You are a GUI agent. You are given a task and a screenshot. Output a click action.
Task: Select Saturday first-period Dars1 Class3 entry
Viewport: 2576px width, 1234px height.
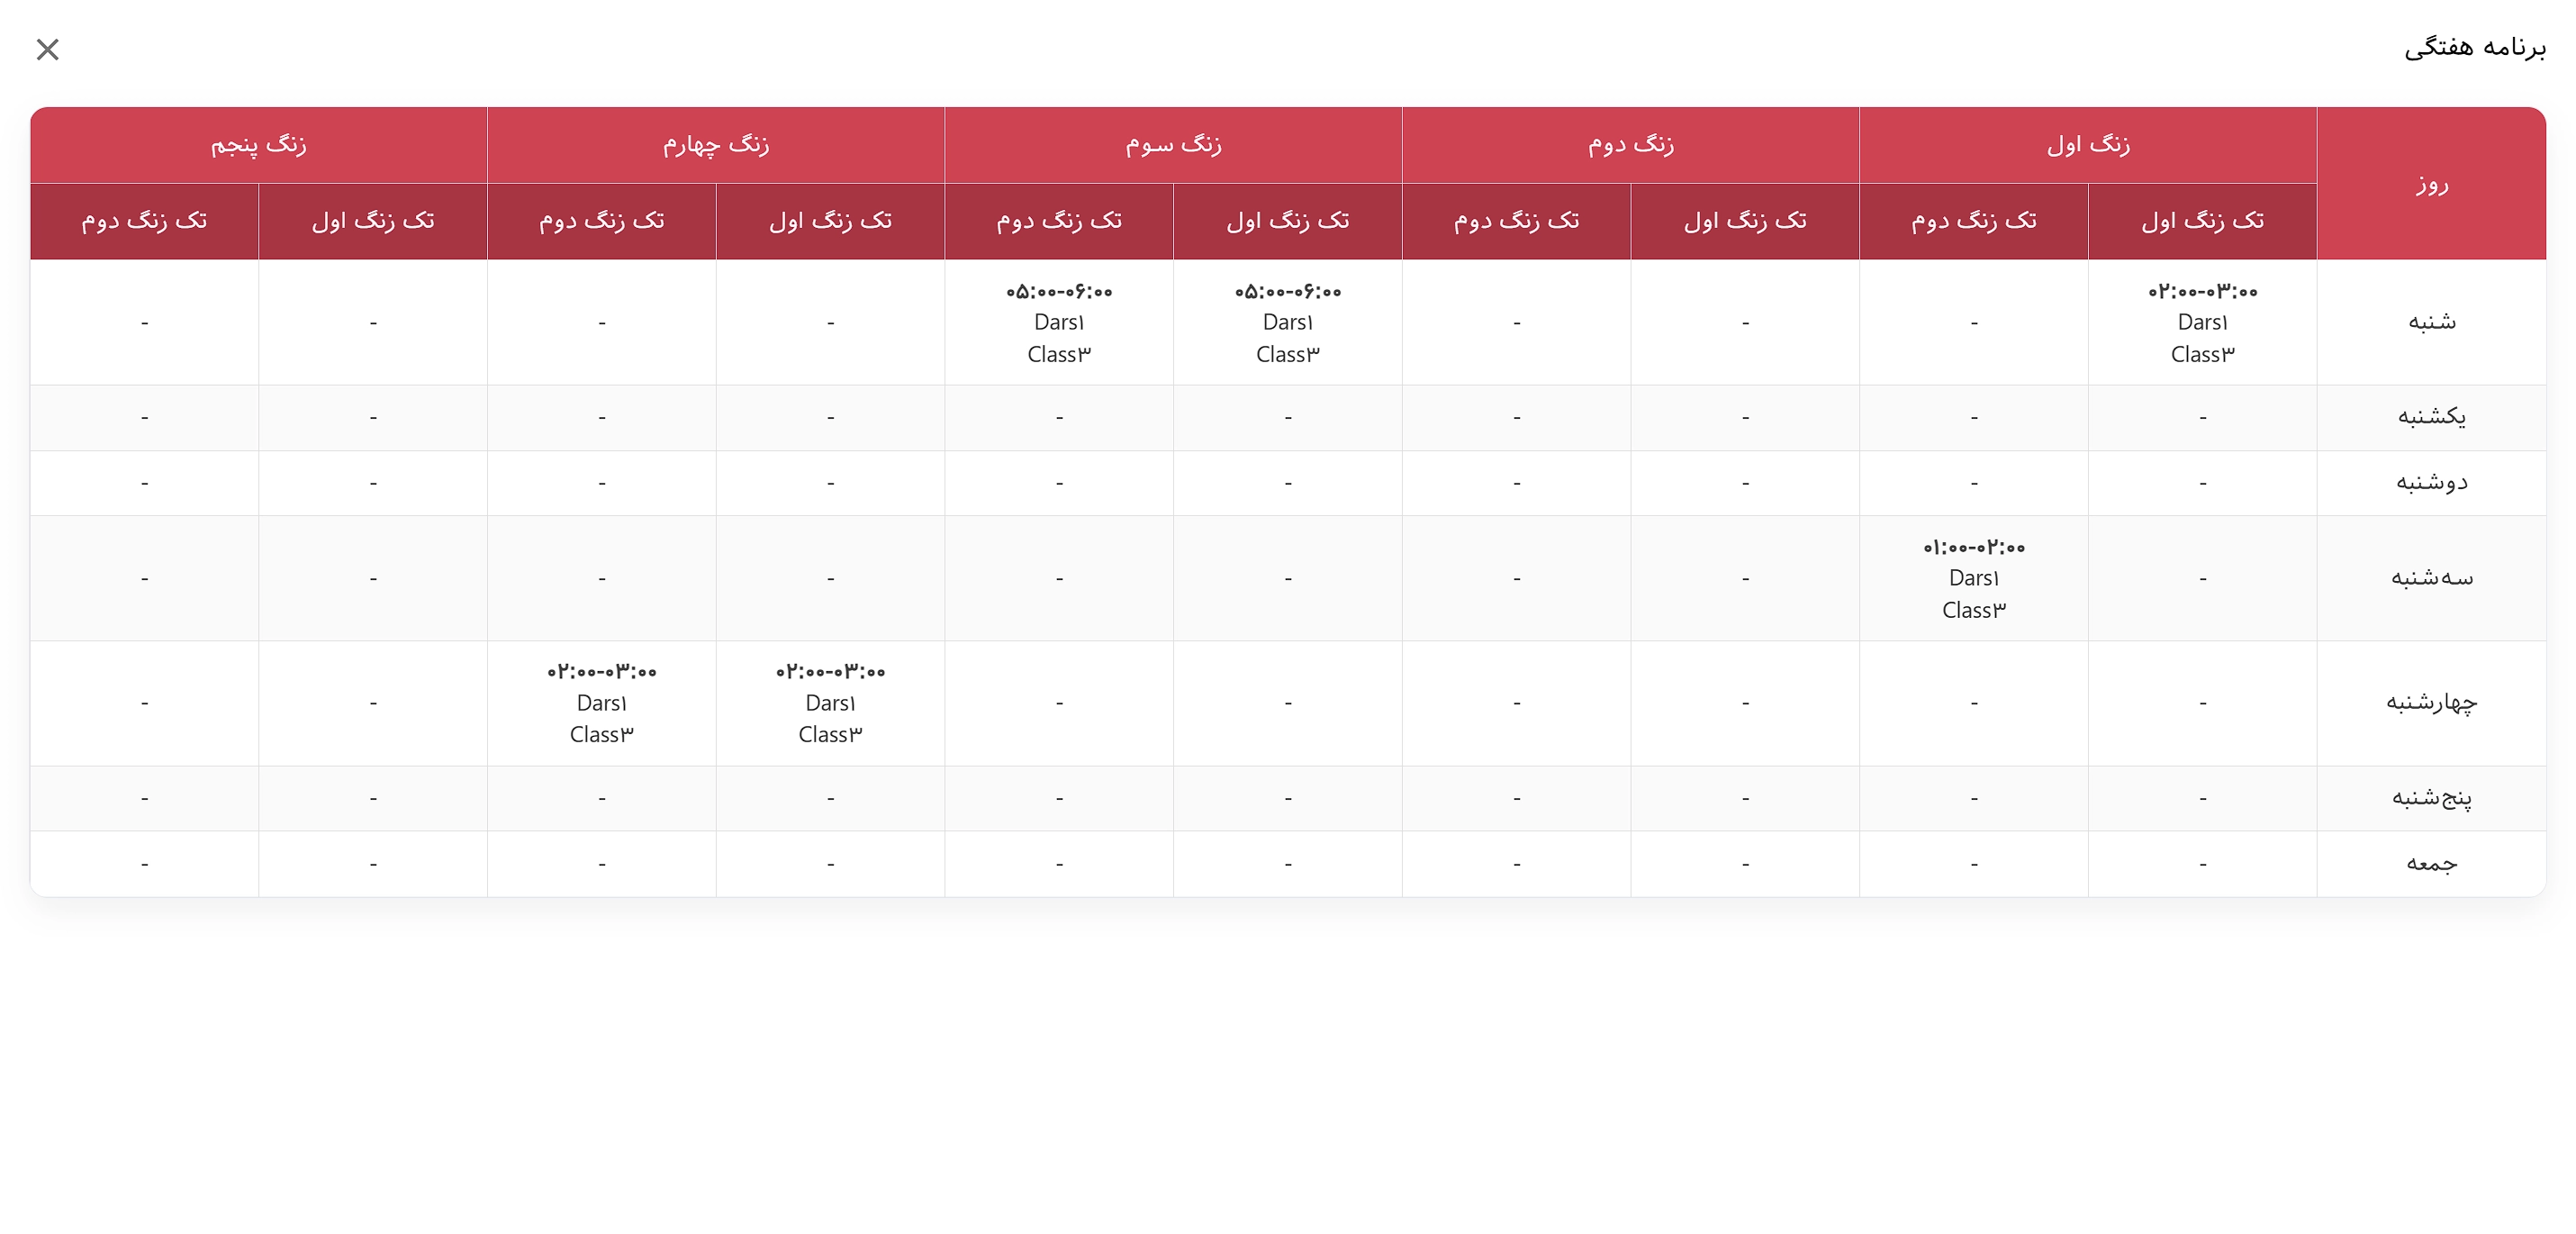[x=2202, y=322]
